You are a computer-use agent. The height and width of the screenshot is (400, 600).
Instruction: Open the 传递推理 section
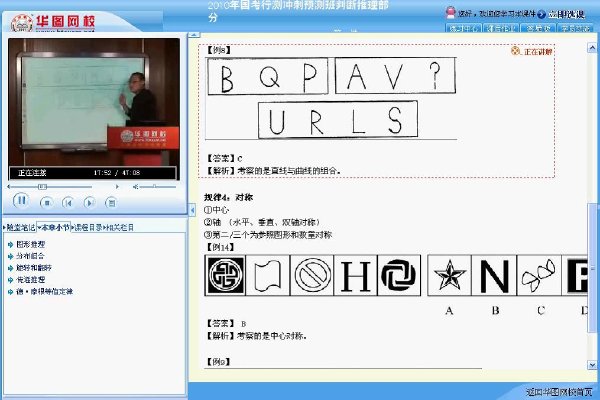click(x=31, y=280)
